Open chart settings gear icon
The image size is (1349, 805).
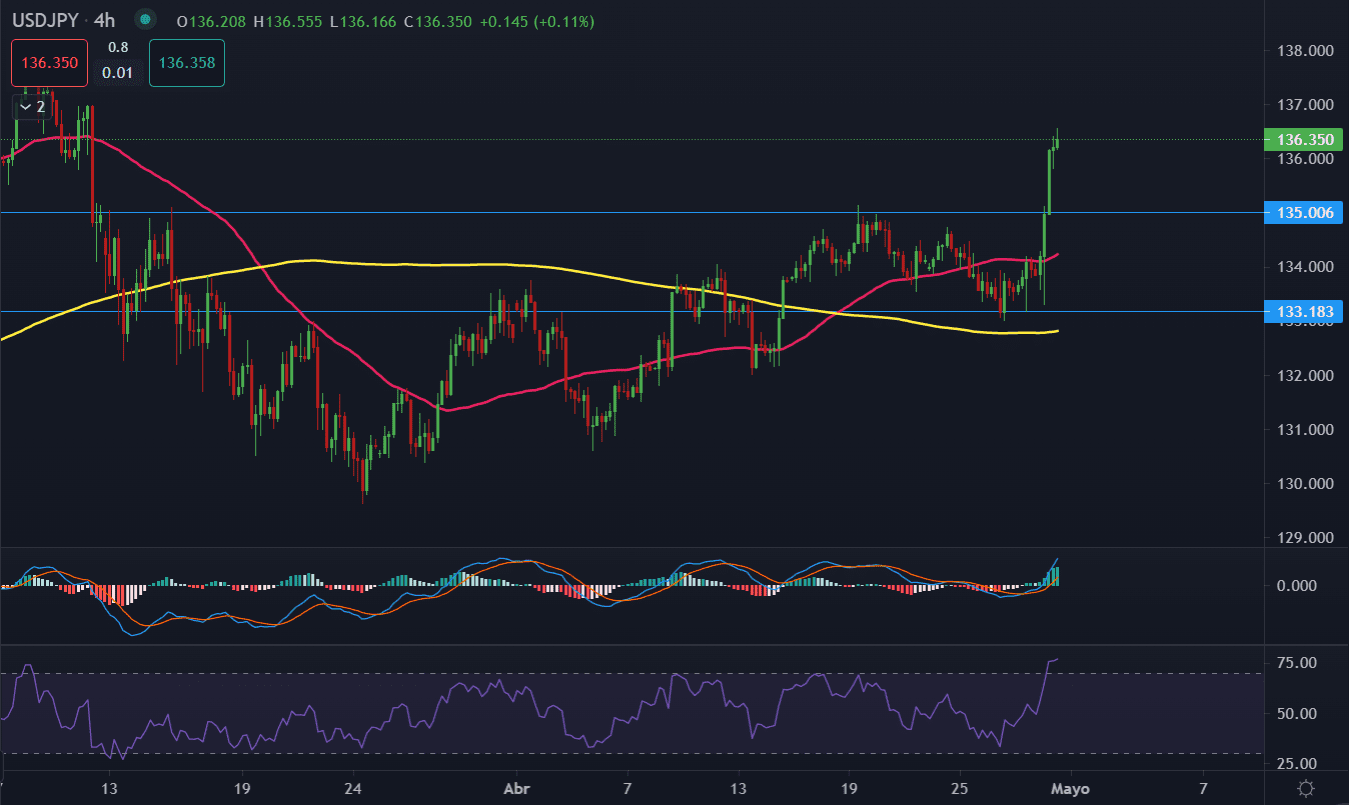pos(1305,788)
